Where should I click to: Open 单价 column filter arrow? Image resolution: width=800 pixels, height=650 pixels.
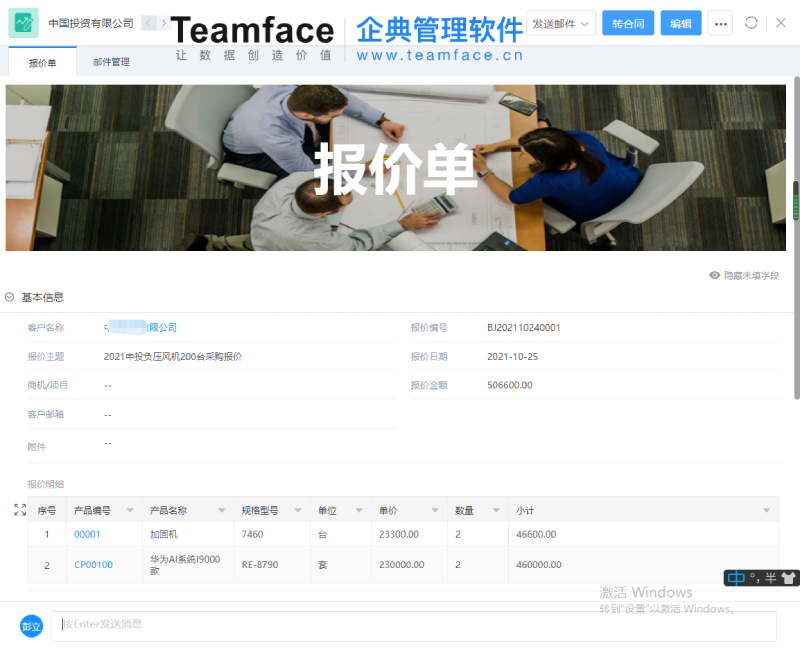(x=435, y=510)
